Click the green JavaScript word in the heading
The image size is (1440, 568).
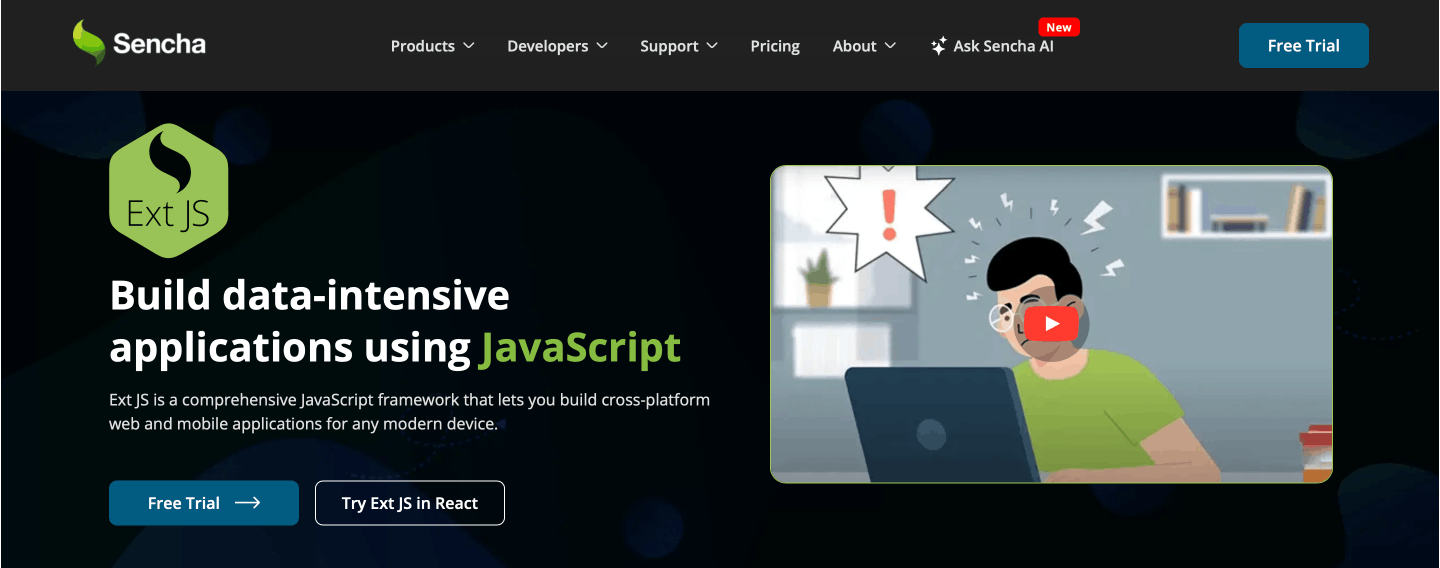point(581,347)
